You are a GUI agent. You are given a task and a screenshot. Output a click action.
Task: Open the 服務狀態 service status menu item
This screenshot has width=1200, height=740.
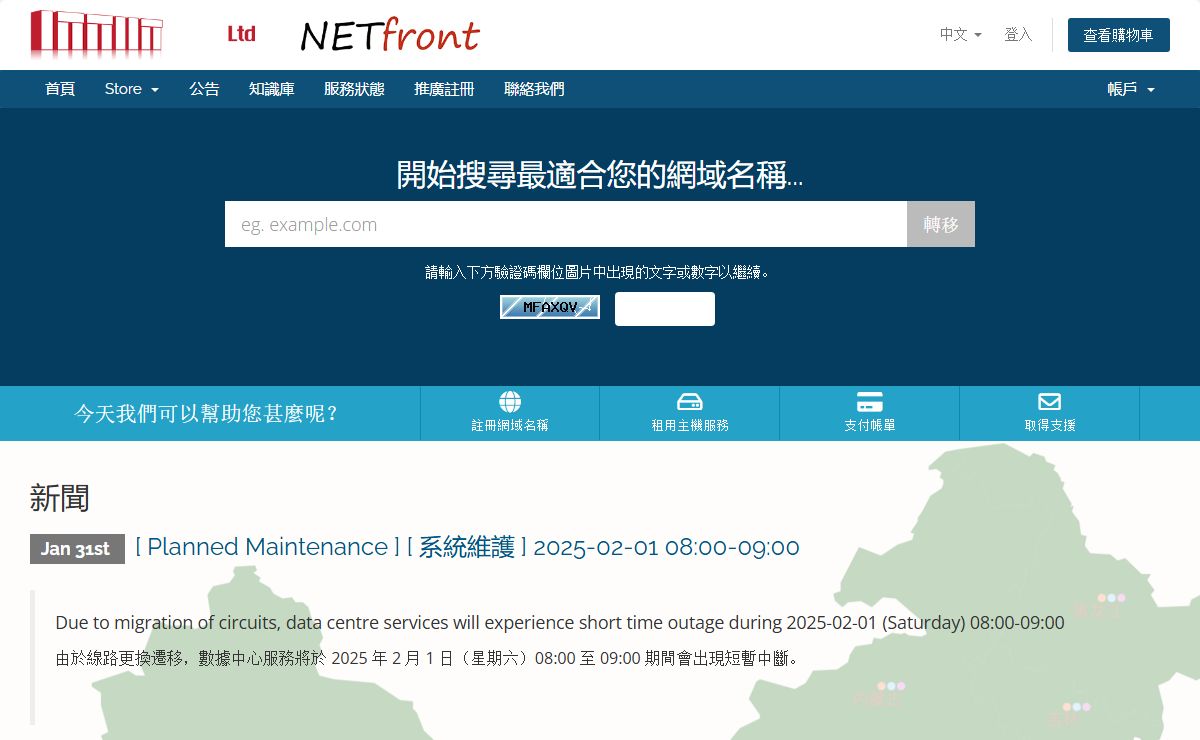pos(354,89)
